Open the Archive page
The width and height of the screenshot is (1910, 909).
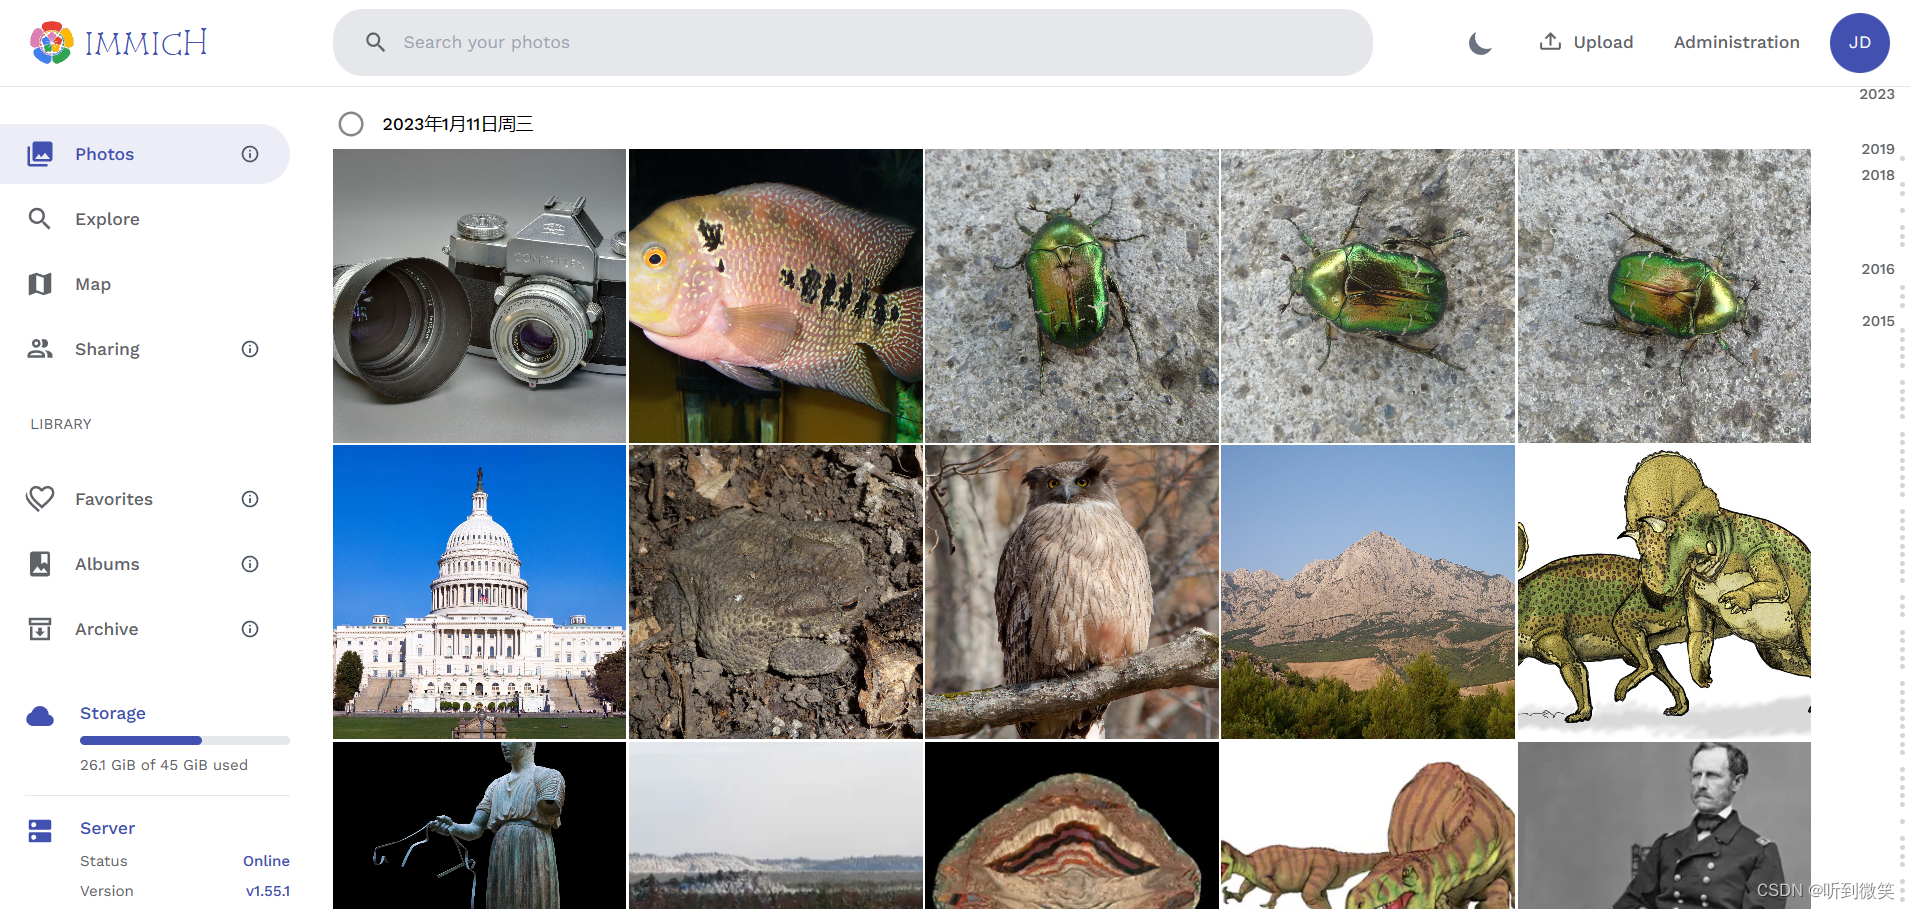pyautogui.click(x=145, y=629)
